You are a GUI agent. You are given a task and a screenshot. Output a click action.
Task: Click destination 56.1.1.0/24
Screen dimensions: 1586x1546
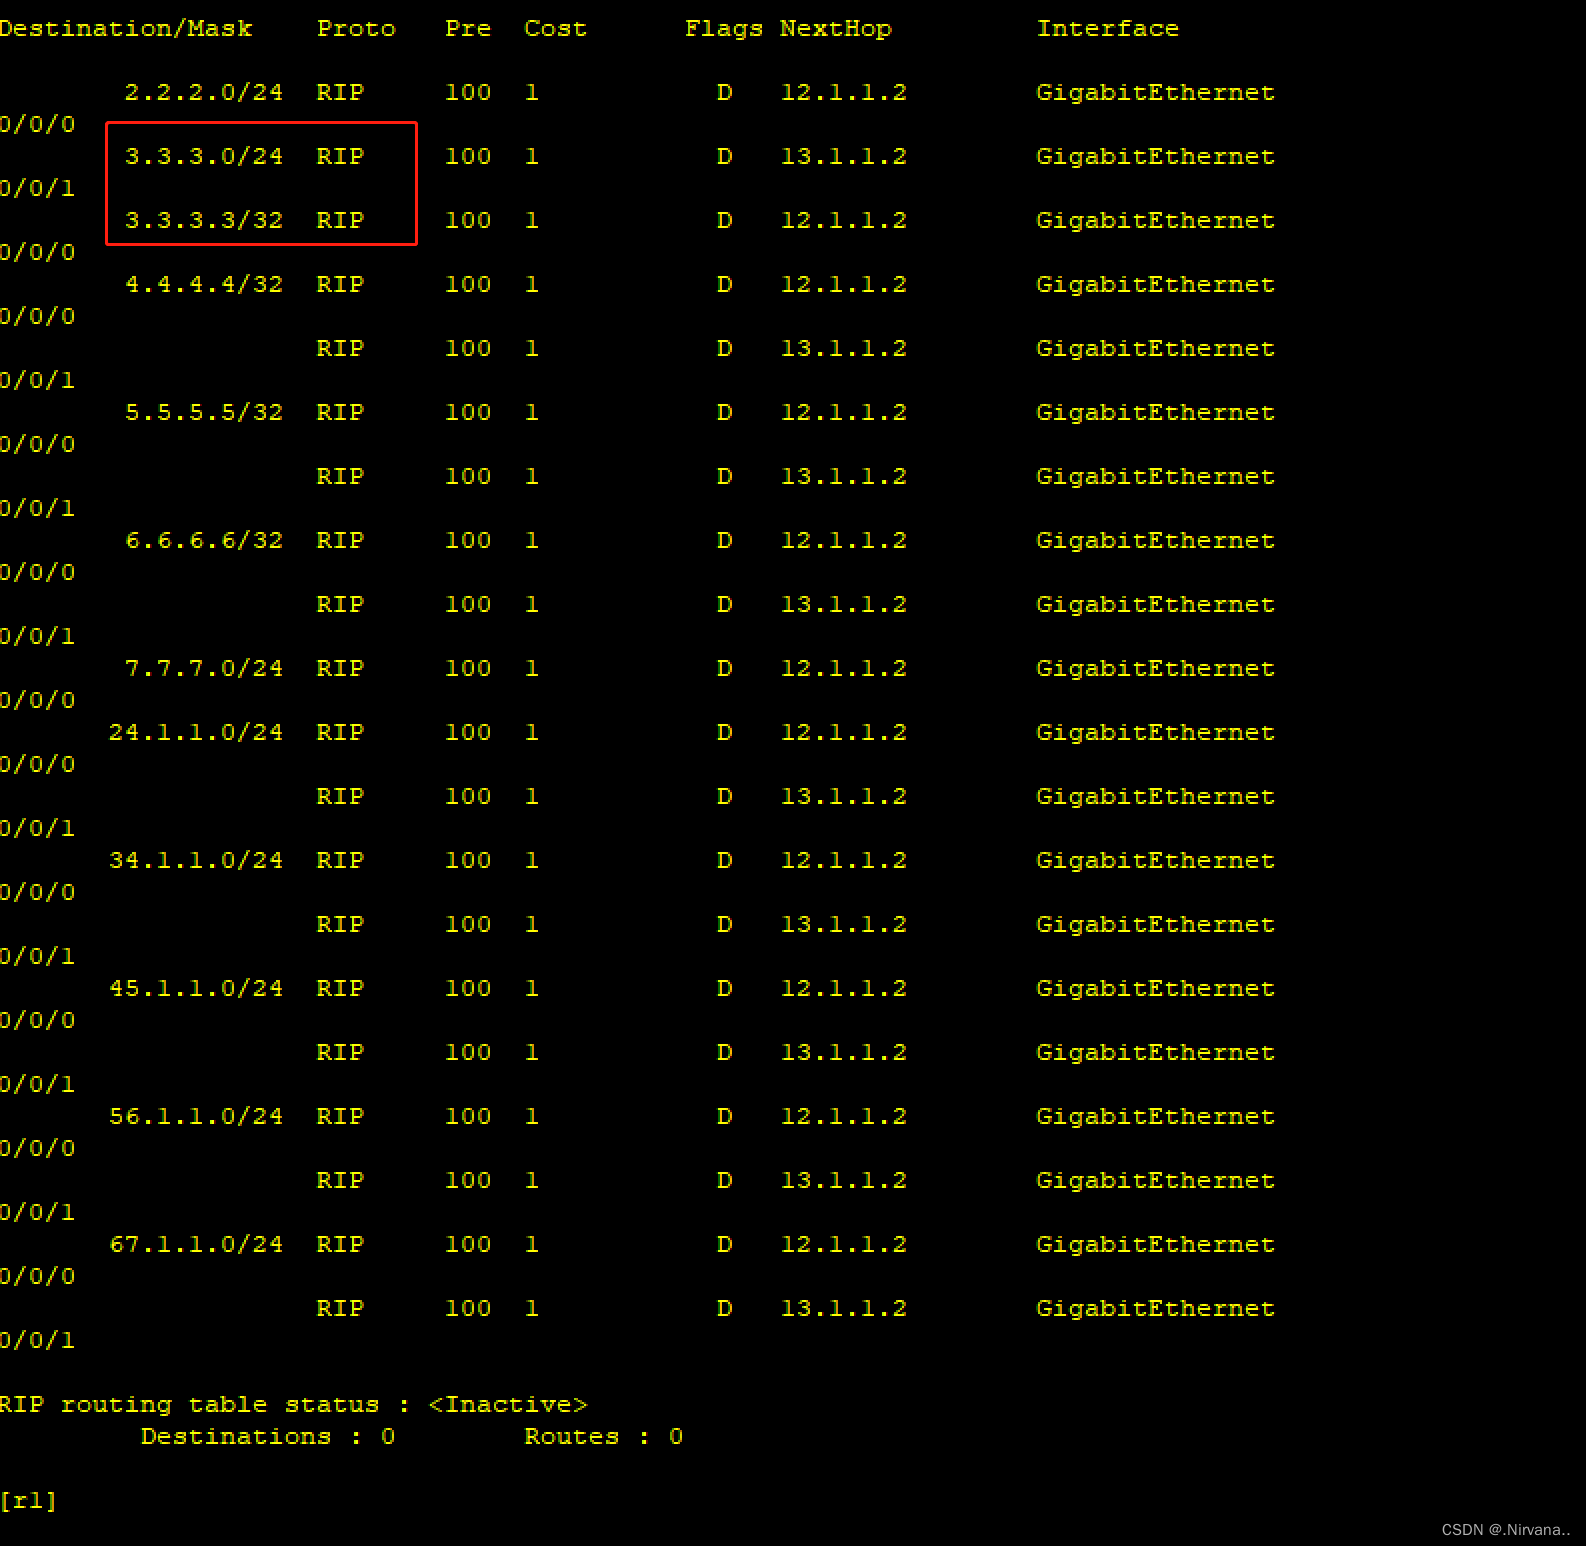tap(196, 1117)
